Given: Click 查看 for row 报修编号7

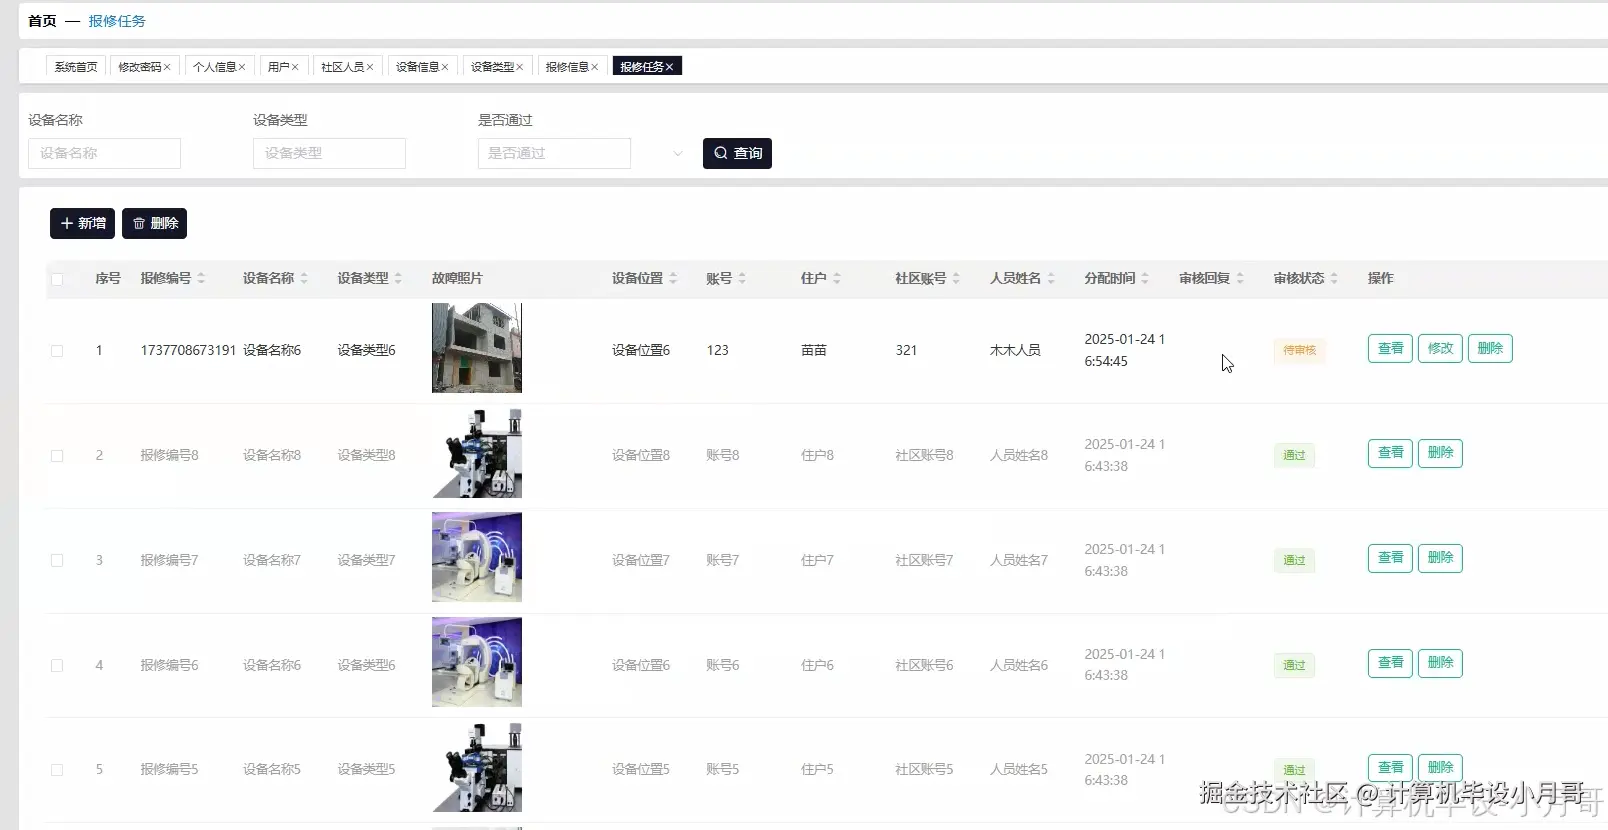Looking at the screenshot, I should click(x=1390, y=558).
